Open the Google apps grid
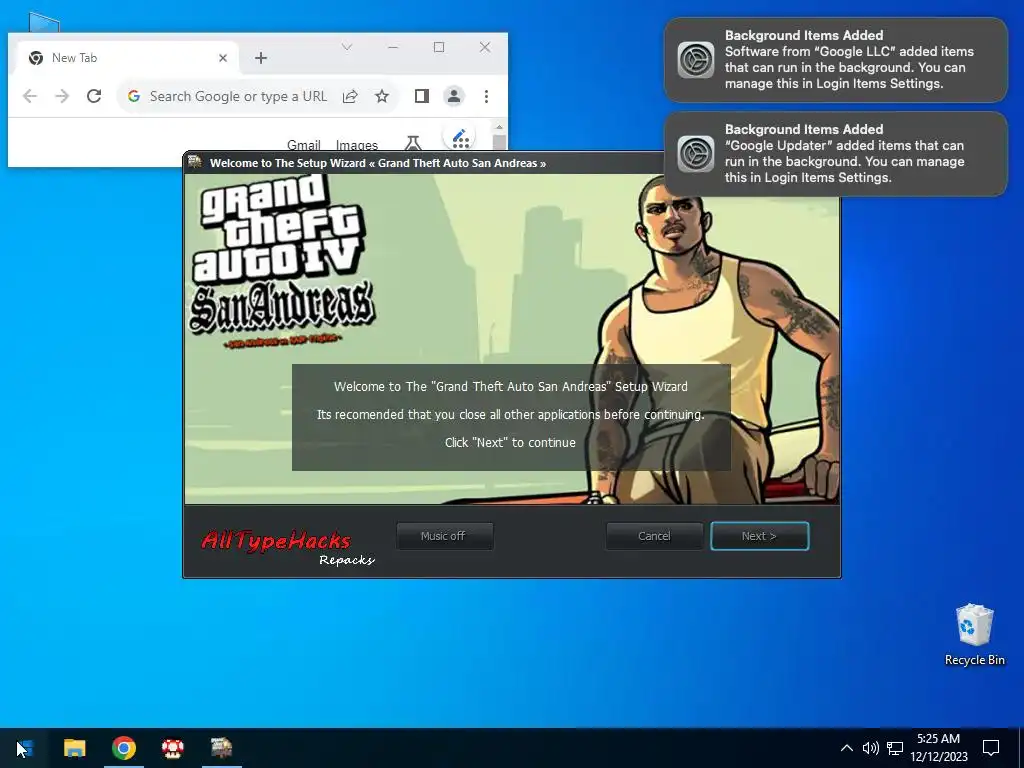Screen dimensions: 1024x768 (460, 138)
